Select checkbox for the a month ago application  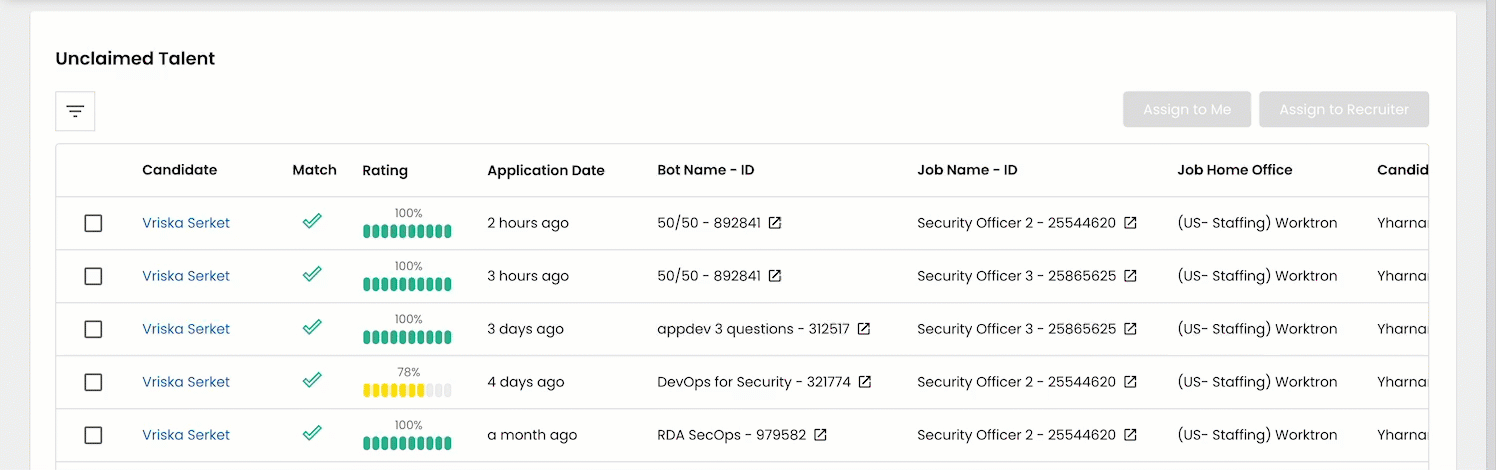tap(93, 435)
